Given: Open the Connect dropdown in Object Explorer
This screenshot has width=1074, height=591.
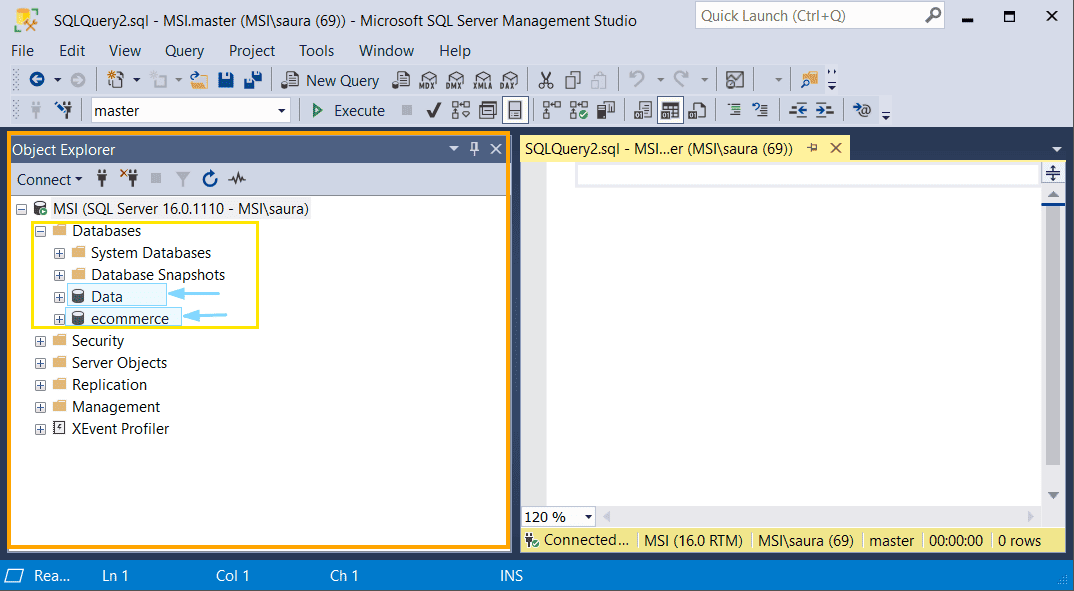Looking at the screenshot, I should coord(49,179).
